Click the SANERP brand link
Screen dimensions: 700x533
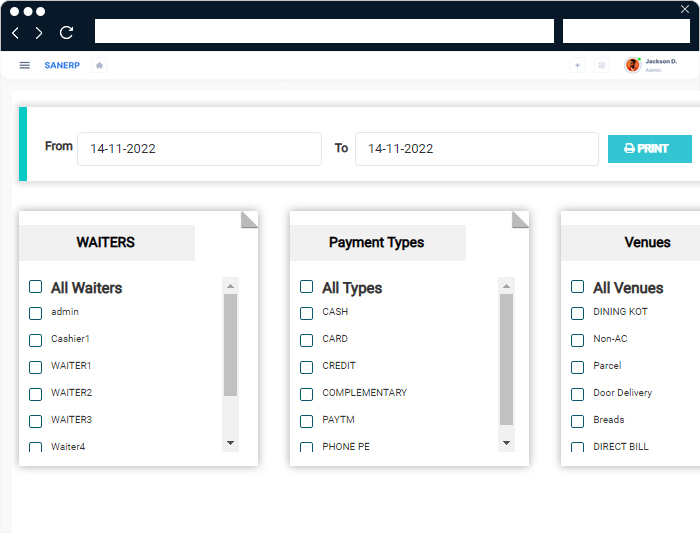point(62,65)
